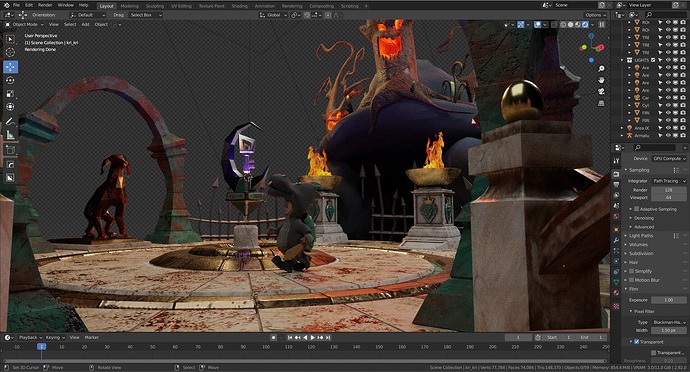Open the Render menu
Image resolution: width=690 pixels, height=372 pixels.
click(x=45, y=5)
